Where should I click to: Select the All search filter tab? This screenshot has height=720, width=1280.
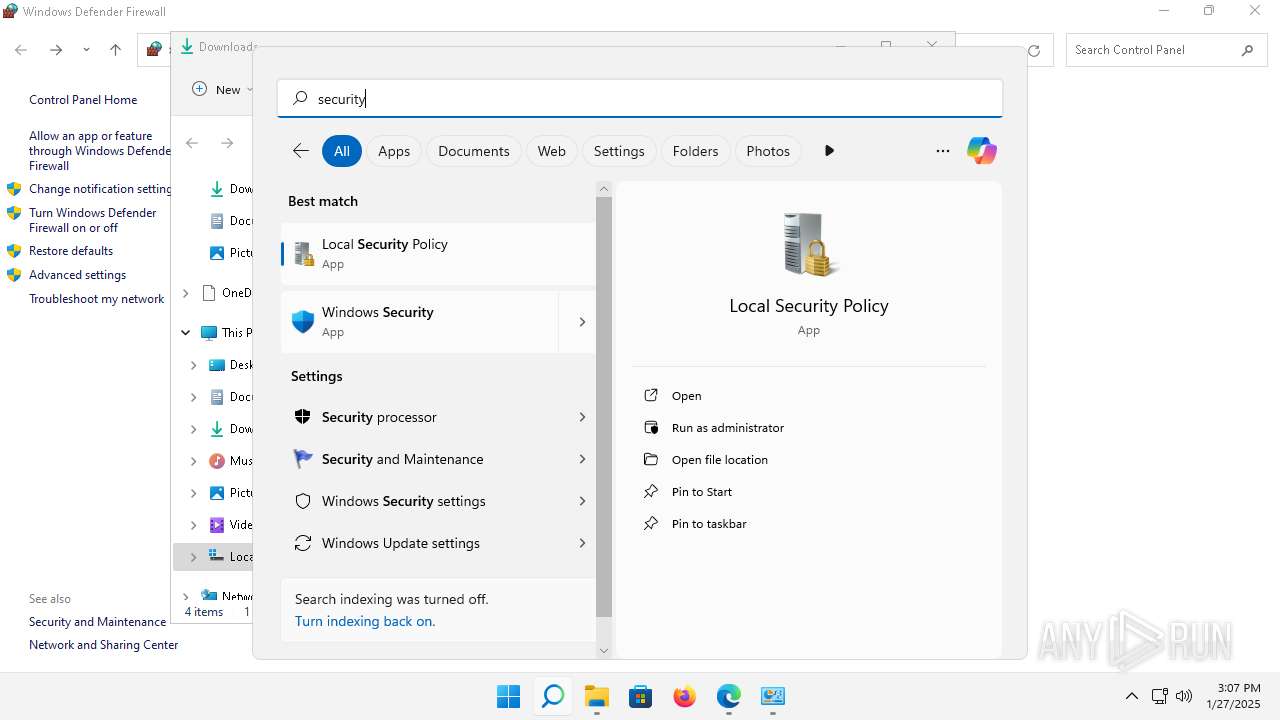click(341, 151)
